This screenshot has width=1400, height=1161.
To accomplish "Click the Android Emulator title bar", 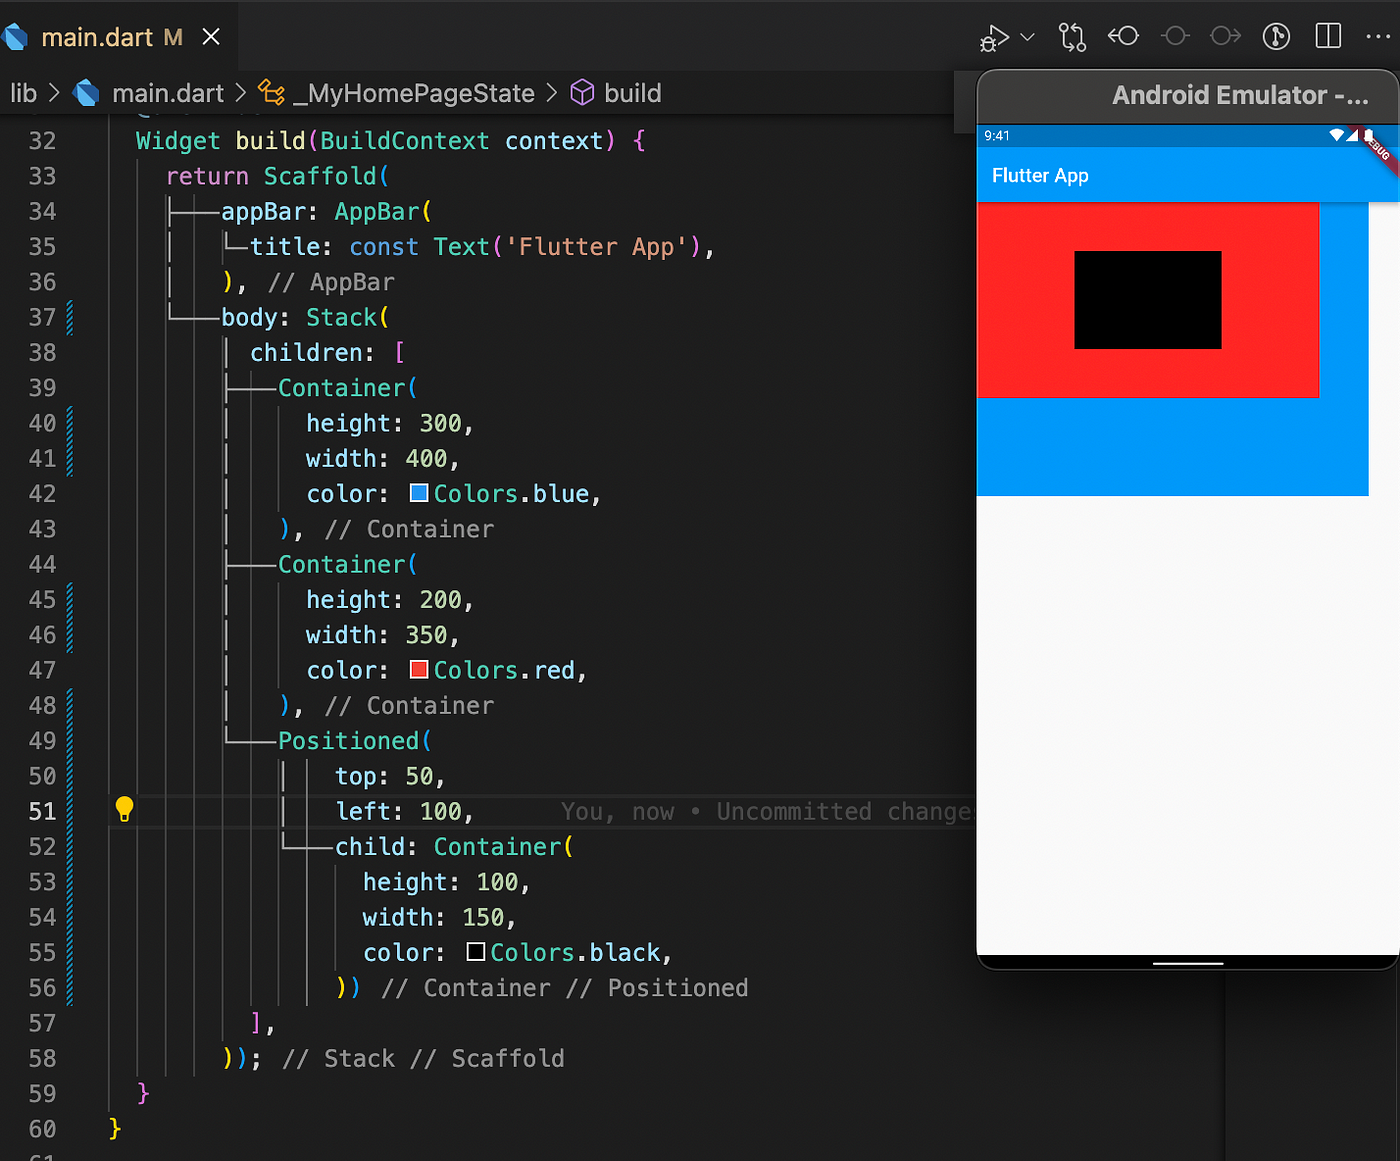I will (1187, 96).
